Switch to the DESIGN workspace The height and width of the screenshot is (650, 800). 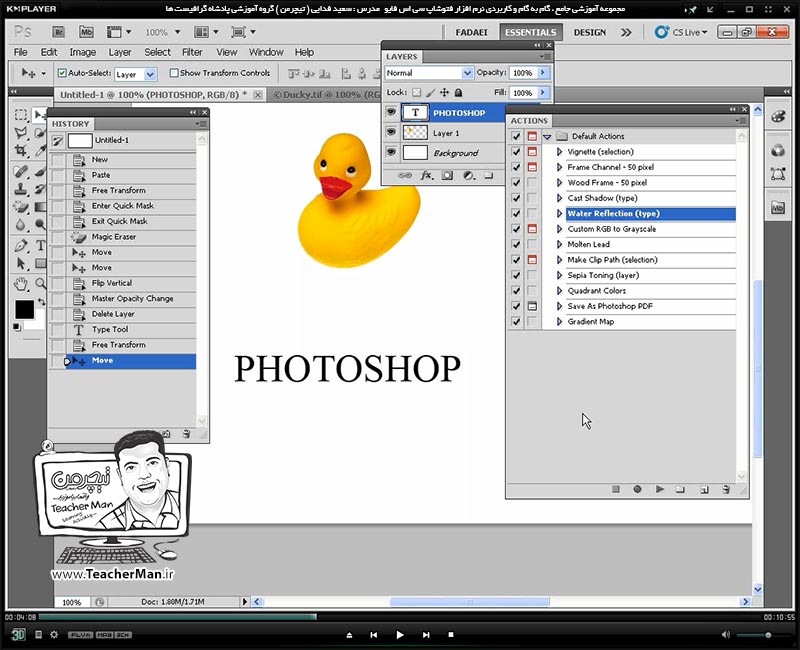tap(590, 32)
